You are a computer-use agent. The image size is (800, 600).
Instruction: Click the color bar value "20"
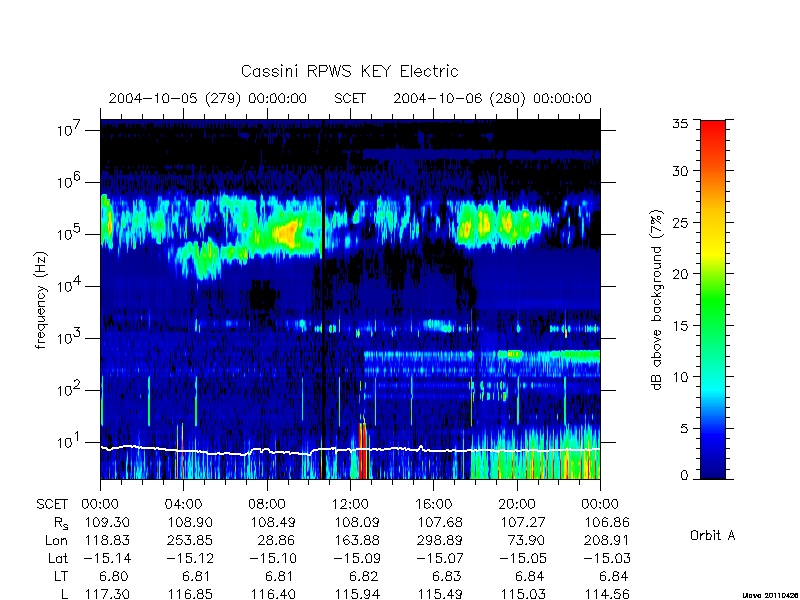680,274
